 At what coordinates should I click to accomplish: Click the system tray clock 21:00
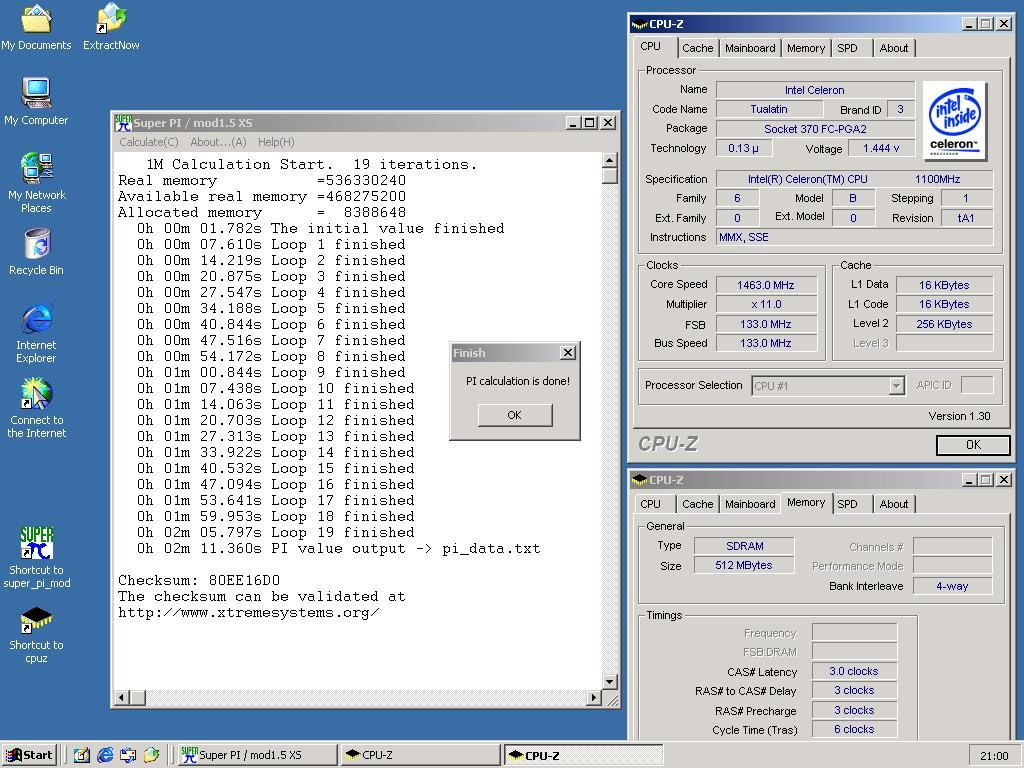coord(994,756)
